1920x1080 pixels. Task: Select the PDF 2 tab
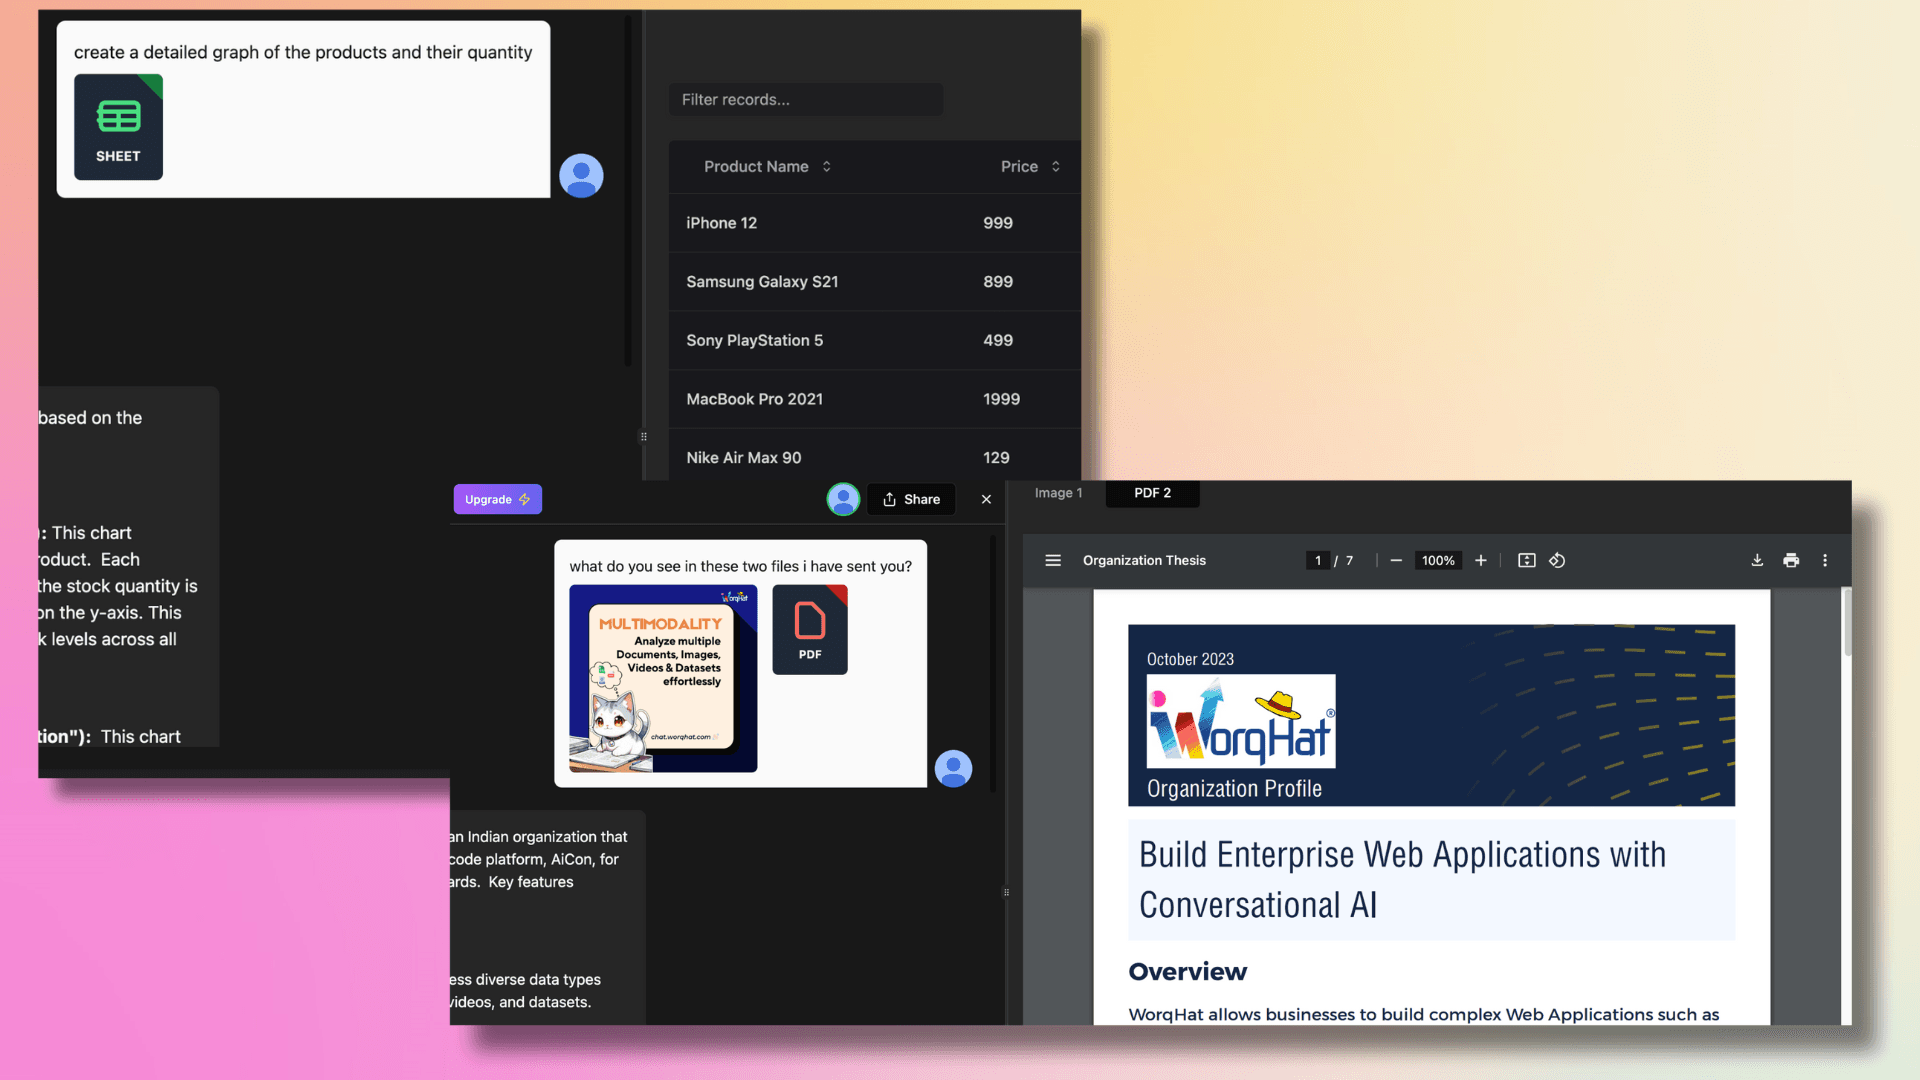tap(1152, 493)
